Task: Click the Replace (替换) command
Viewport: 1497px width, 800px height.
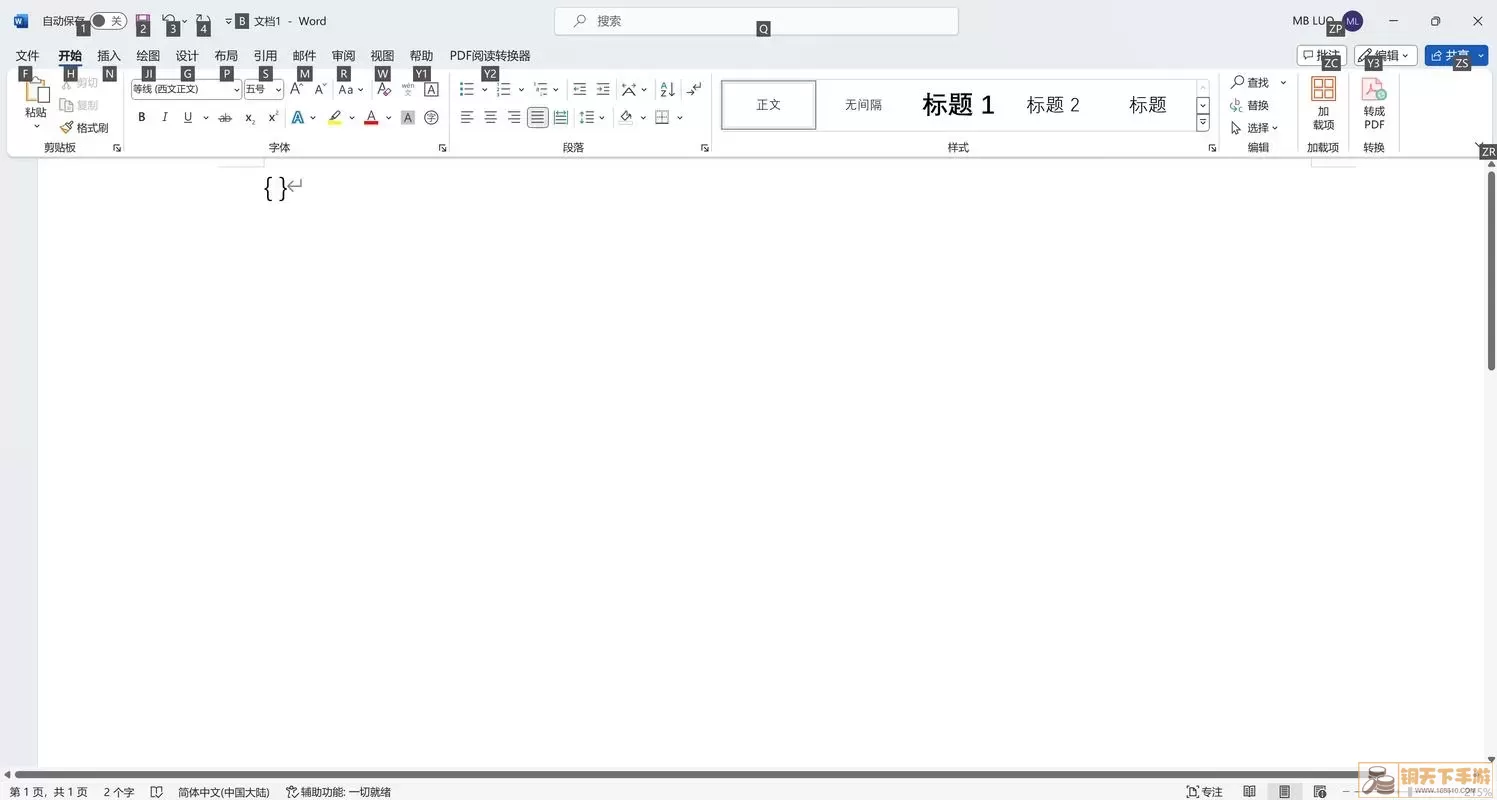Action: click(1250, 105)
